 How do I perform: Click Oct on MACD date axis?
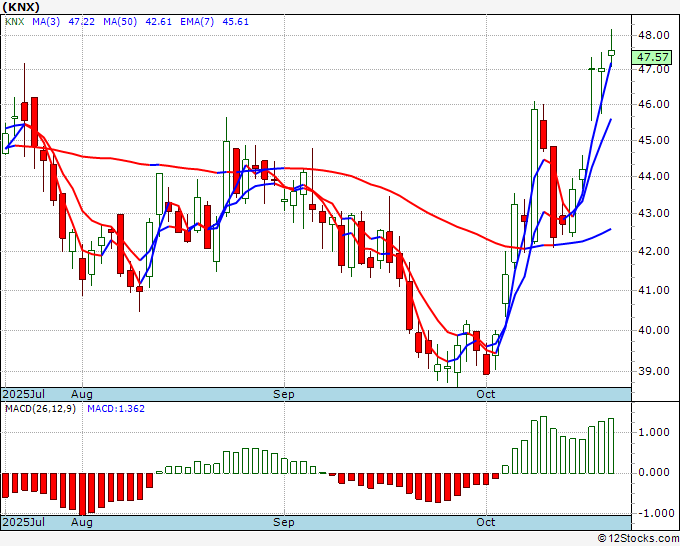tap(485, 522)
